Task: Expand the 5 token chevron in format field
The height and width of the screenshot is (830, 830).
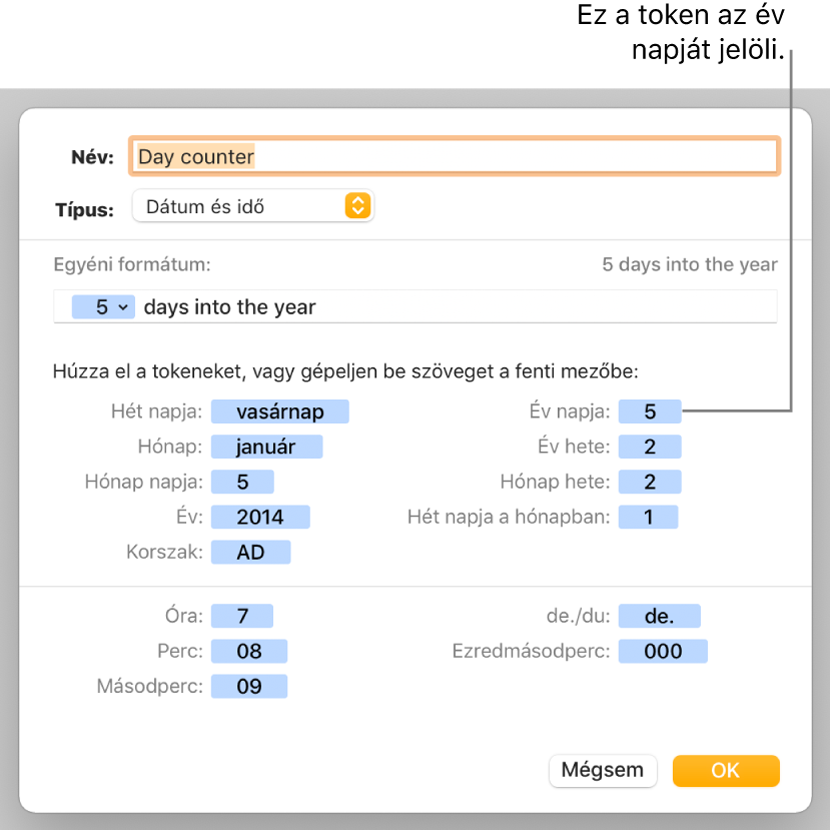Action: 123,307
